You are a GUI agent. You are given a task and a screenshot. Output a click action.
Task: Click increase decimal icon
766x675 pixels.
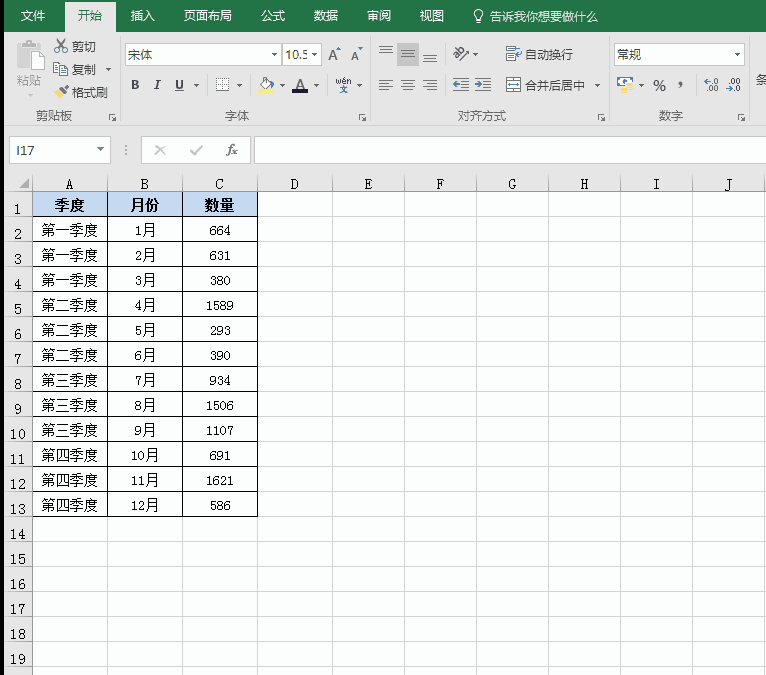(711, 85)
